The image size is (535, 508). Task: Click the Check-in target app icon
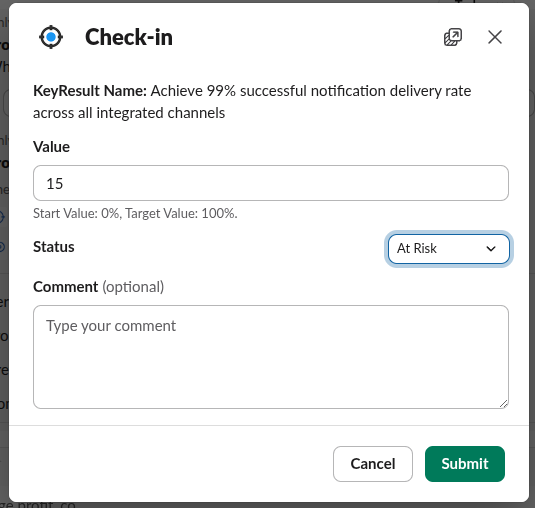(x=51, y=37)
